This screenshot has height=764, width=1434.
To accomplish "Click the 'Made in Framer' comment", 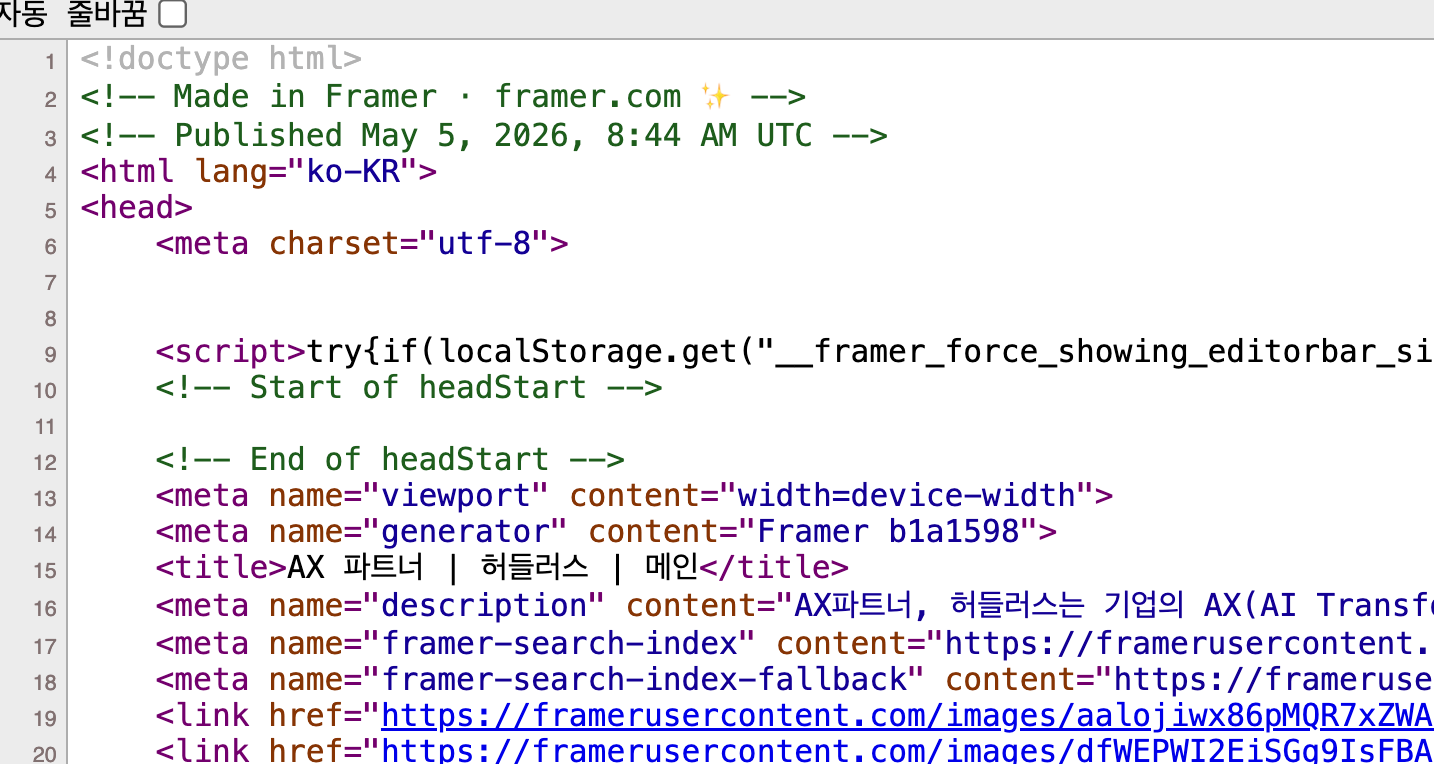I will click(443, 97).
